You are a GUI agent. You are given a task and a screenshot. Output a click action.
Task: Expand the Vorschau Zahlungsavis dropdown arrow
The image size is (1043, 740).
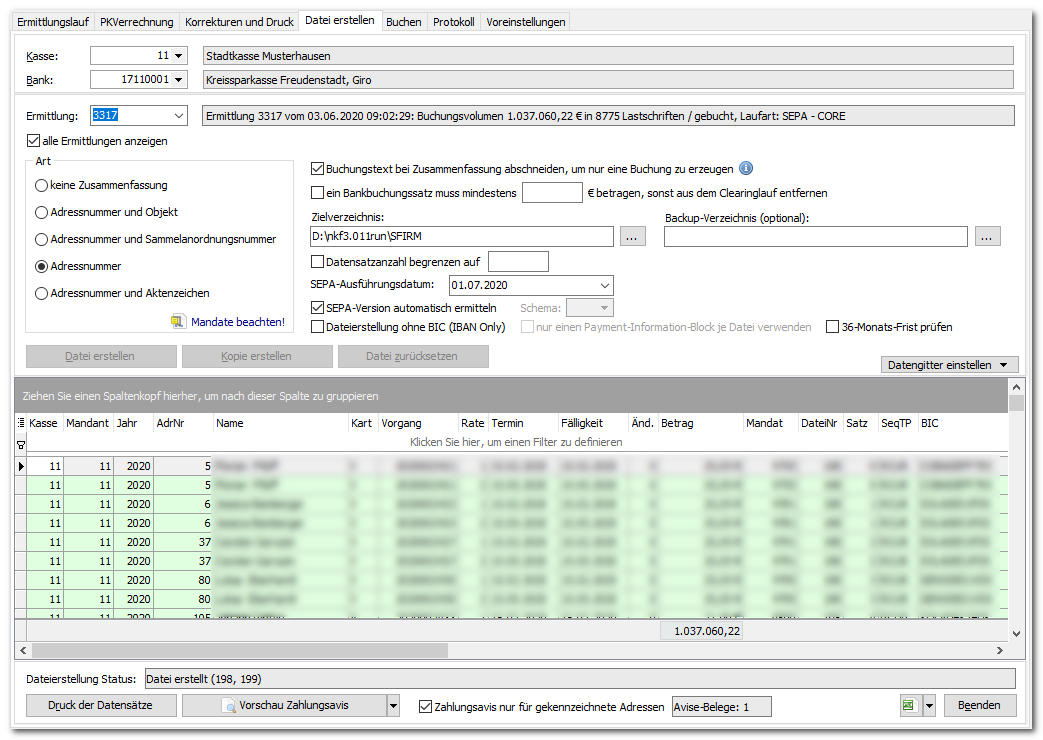[x=393, y=705]
